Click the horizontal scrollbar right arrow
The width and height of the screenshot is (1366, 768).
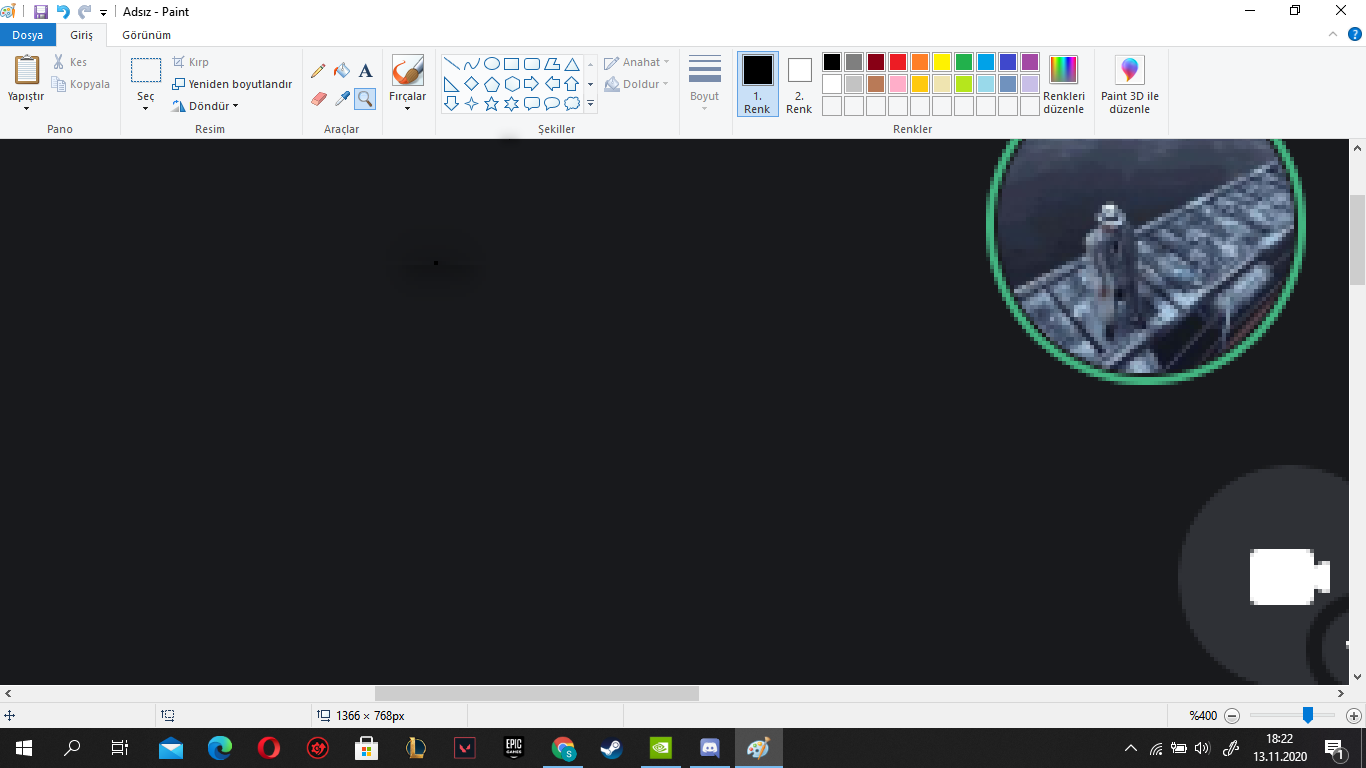click(x=1341, y=693)
